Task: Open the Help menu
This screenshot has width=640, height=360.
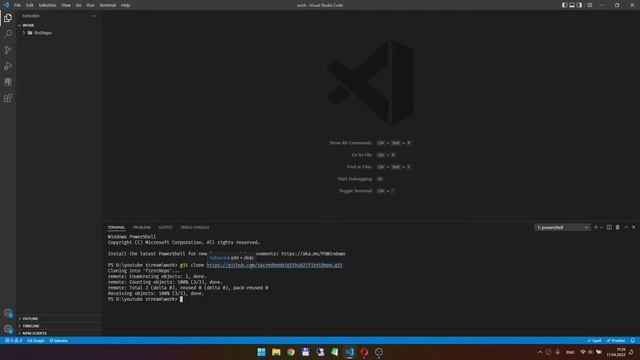Action: point(125,5)
